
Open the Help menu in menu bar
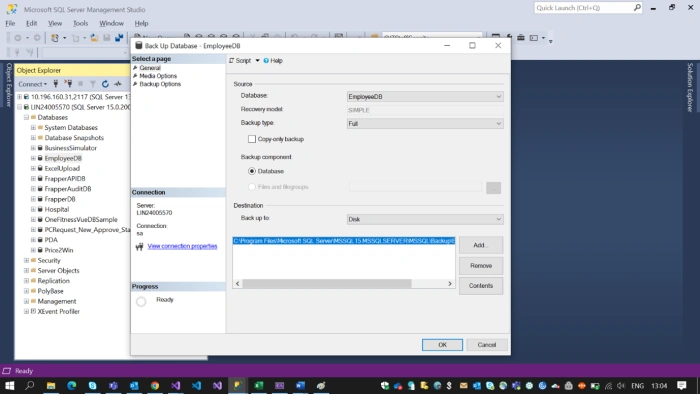point(141,23)
